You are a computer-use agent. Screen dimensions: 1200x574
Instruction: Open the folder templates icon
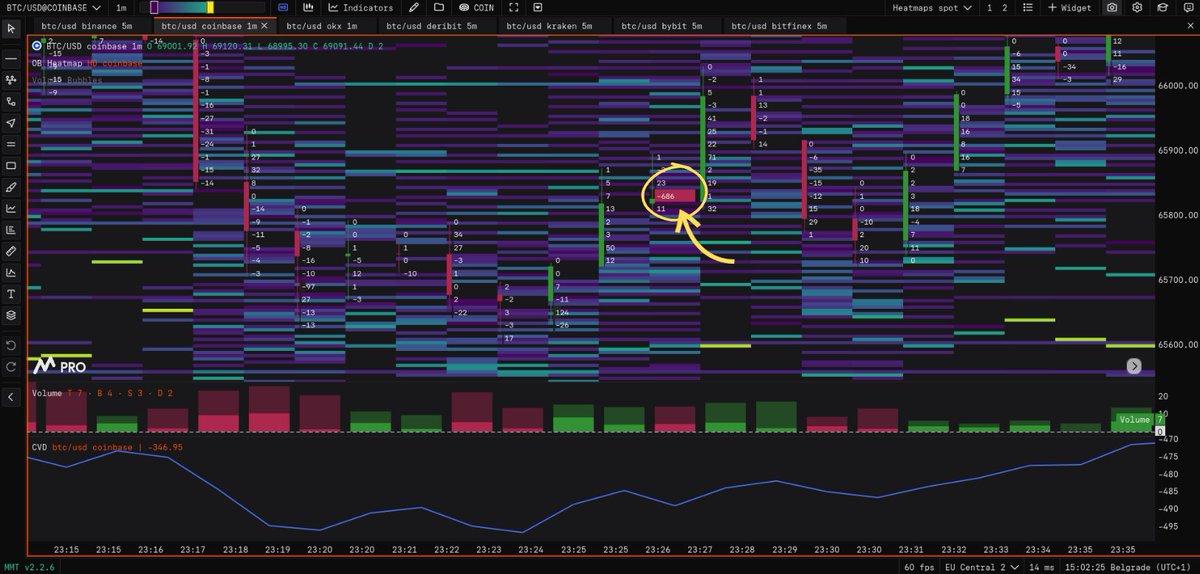coord(438,7)
